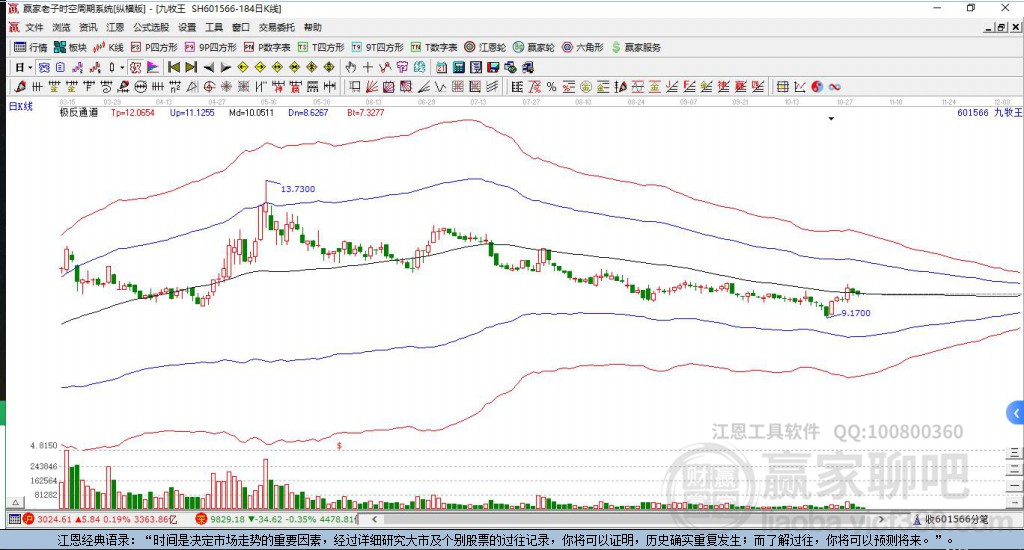
Task: Move chart left with black left arrow
Action: 208,67
